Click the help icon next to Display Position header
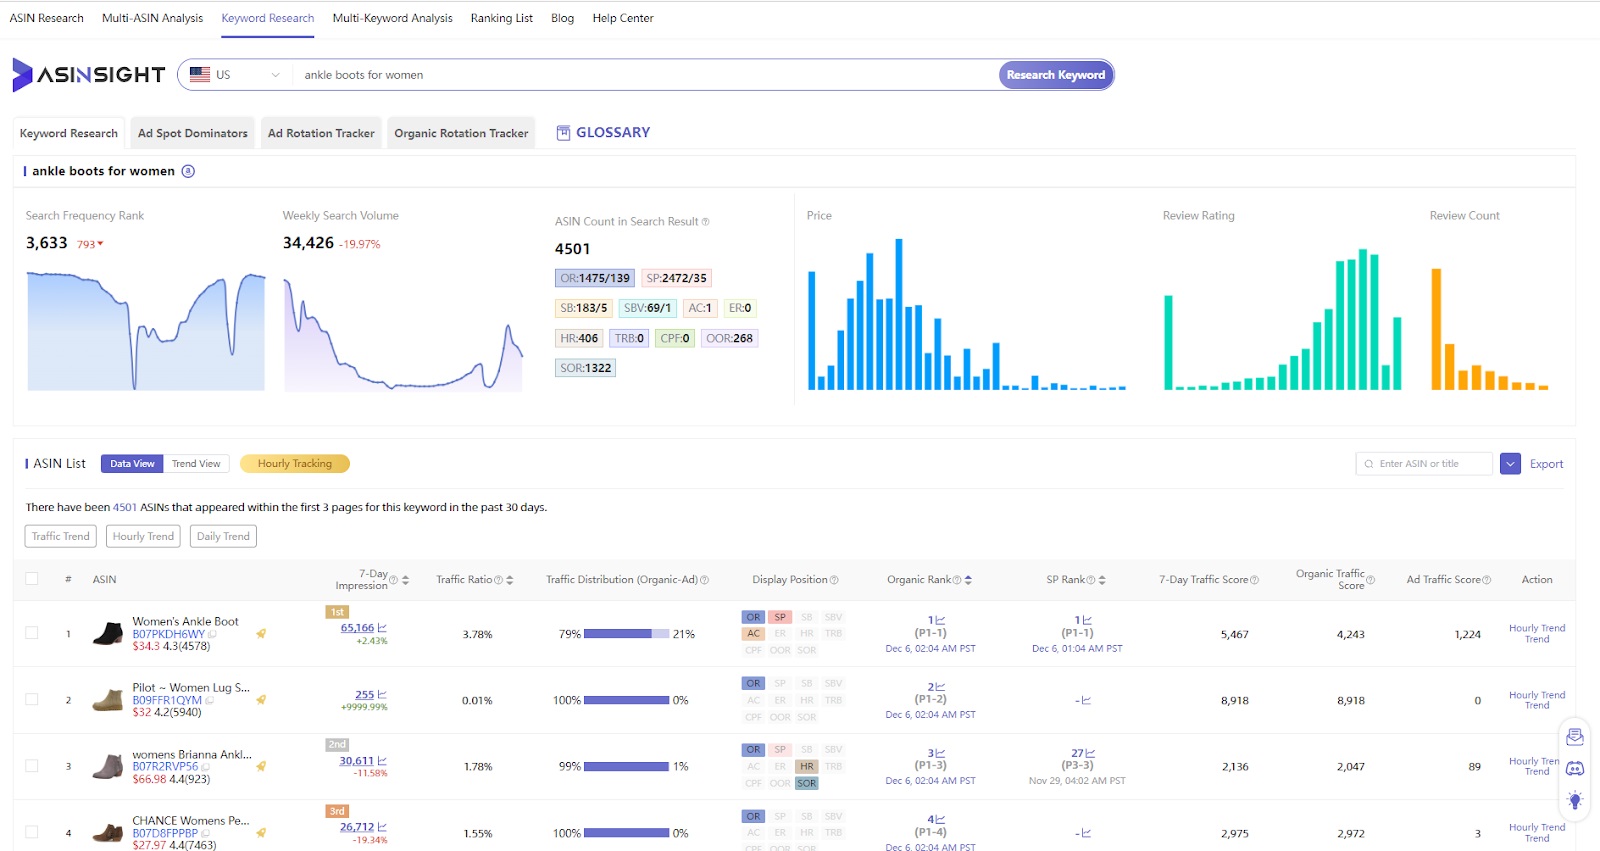The image size is (1600, 851). [834, 580]
